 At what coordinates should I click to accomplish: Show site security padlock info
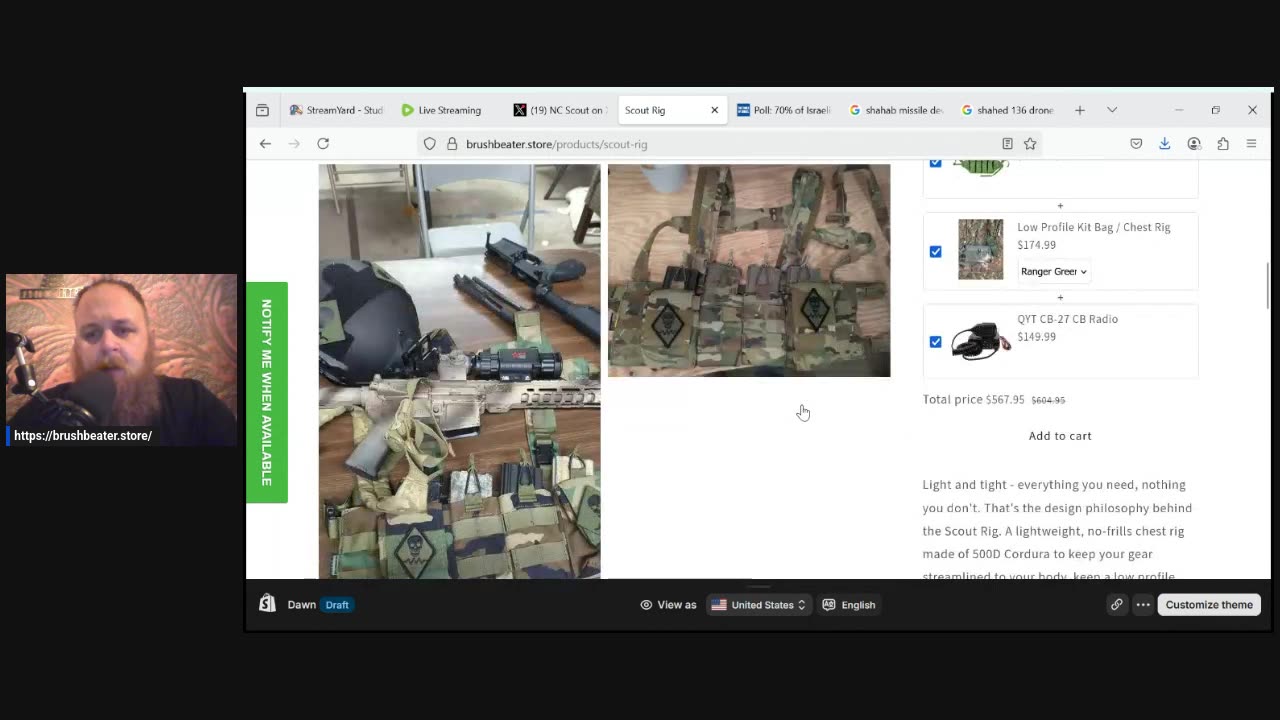[x=452, y=144]
